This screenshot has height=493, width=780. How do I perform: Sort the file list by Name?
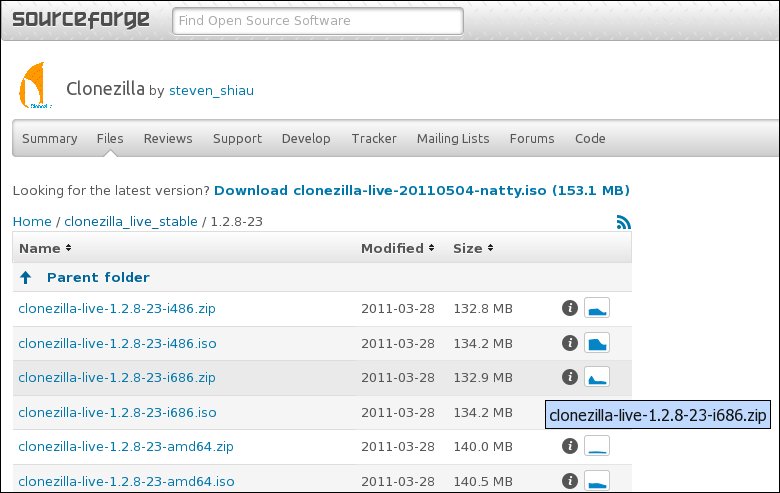tap(45, 248)
